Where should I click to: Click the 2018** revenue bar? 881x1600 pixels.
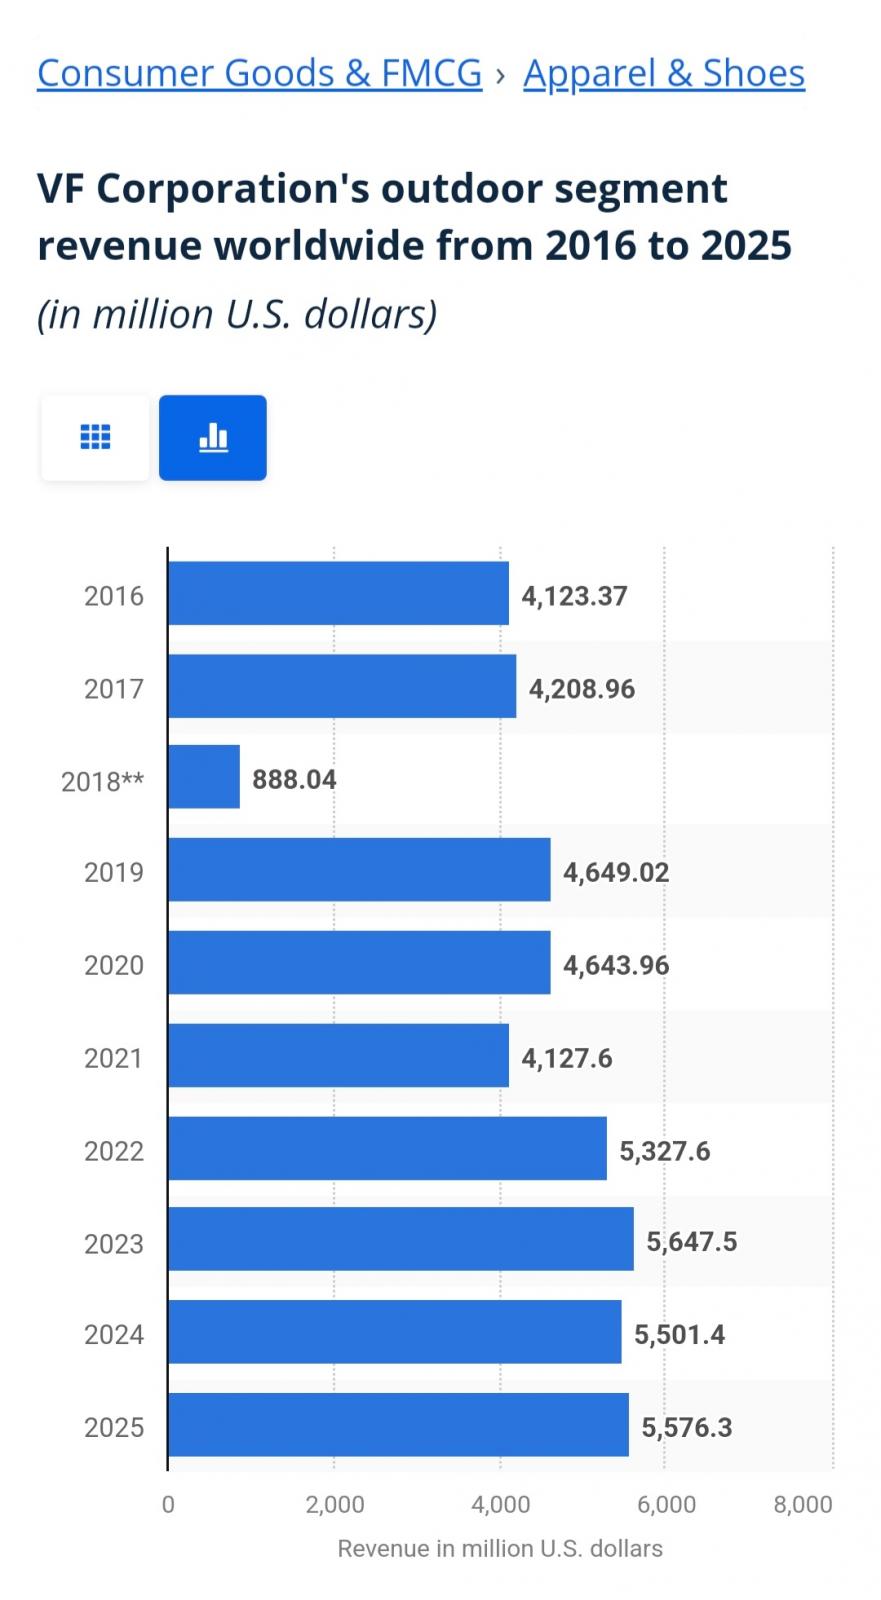point(204,777)
